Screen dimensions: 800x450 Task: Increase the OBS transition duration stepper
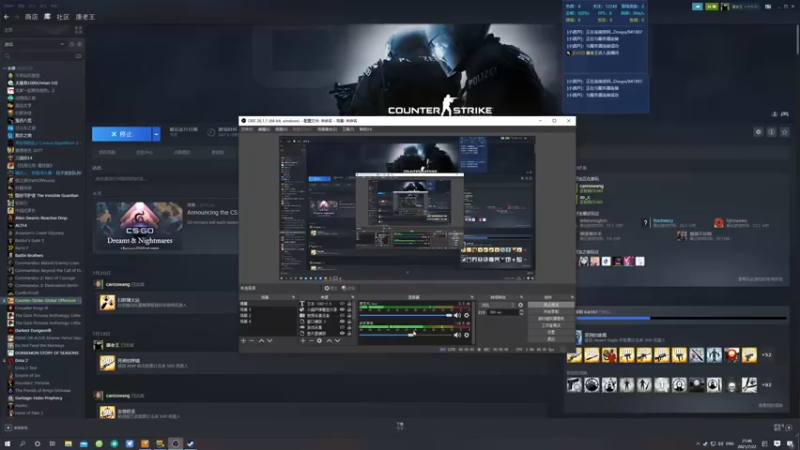pos(521,311)
